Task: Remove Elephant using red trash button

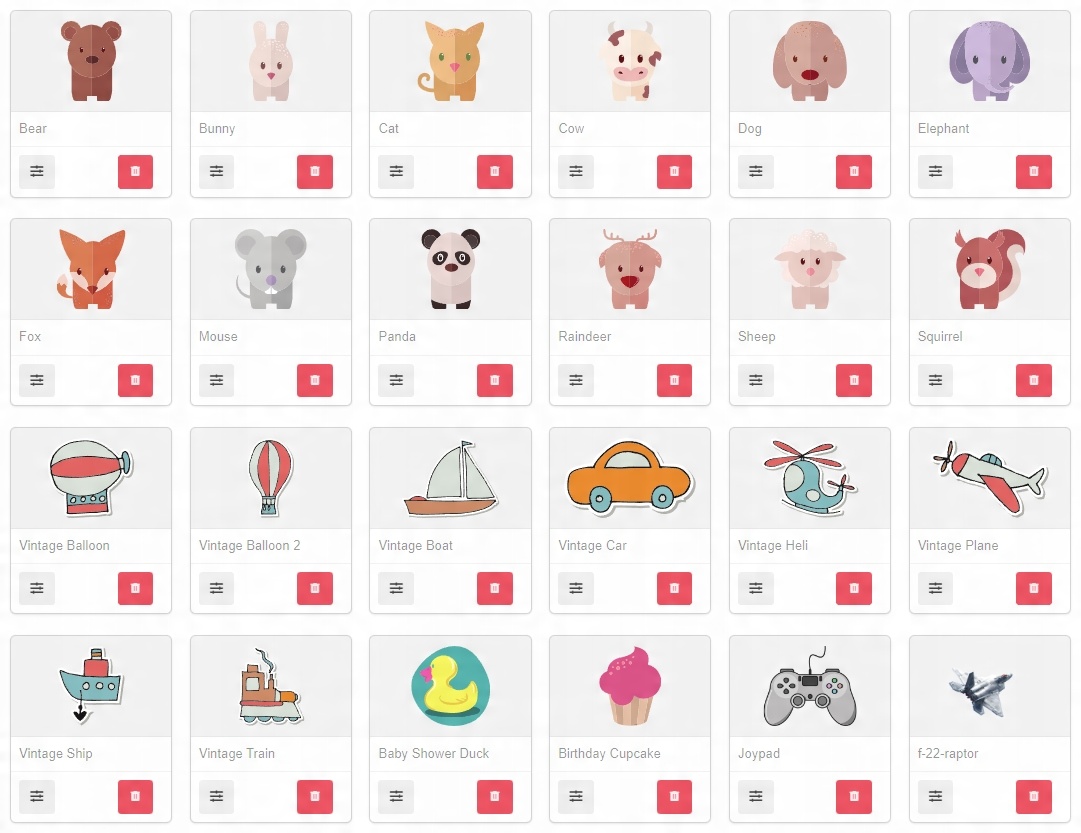Action: pos(1034,172)
